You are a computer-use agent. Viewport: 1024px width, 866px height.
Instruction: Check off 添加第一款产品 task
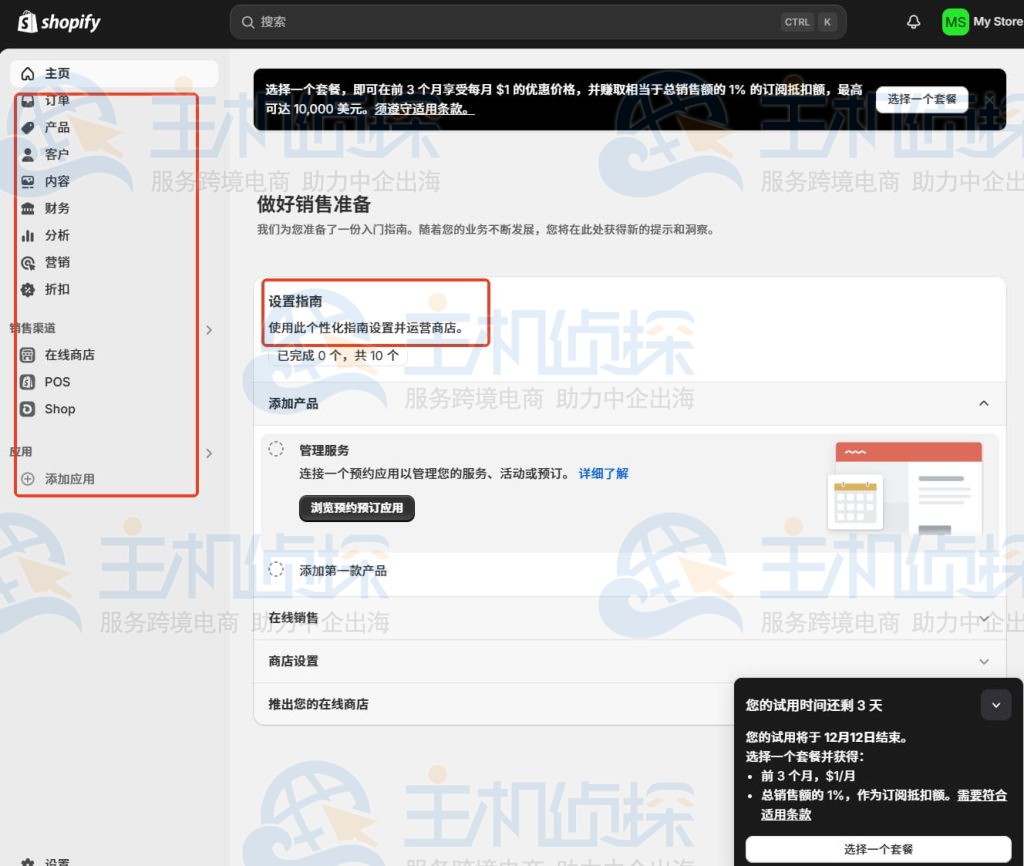click(x=276, y=570)
